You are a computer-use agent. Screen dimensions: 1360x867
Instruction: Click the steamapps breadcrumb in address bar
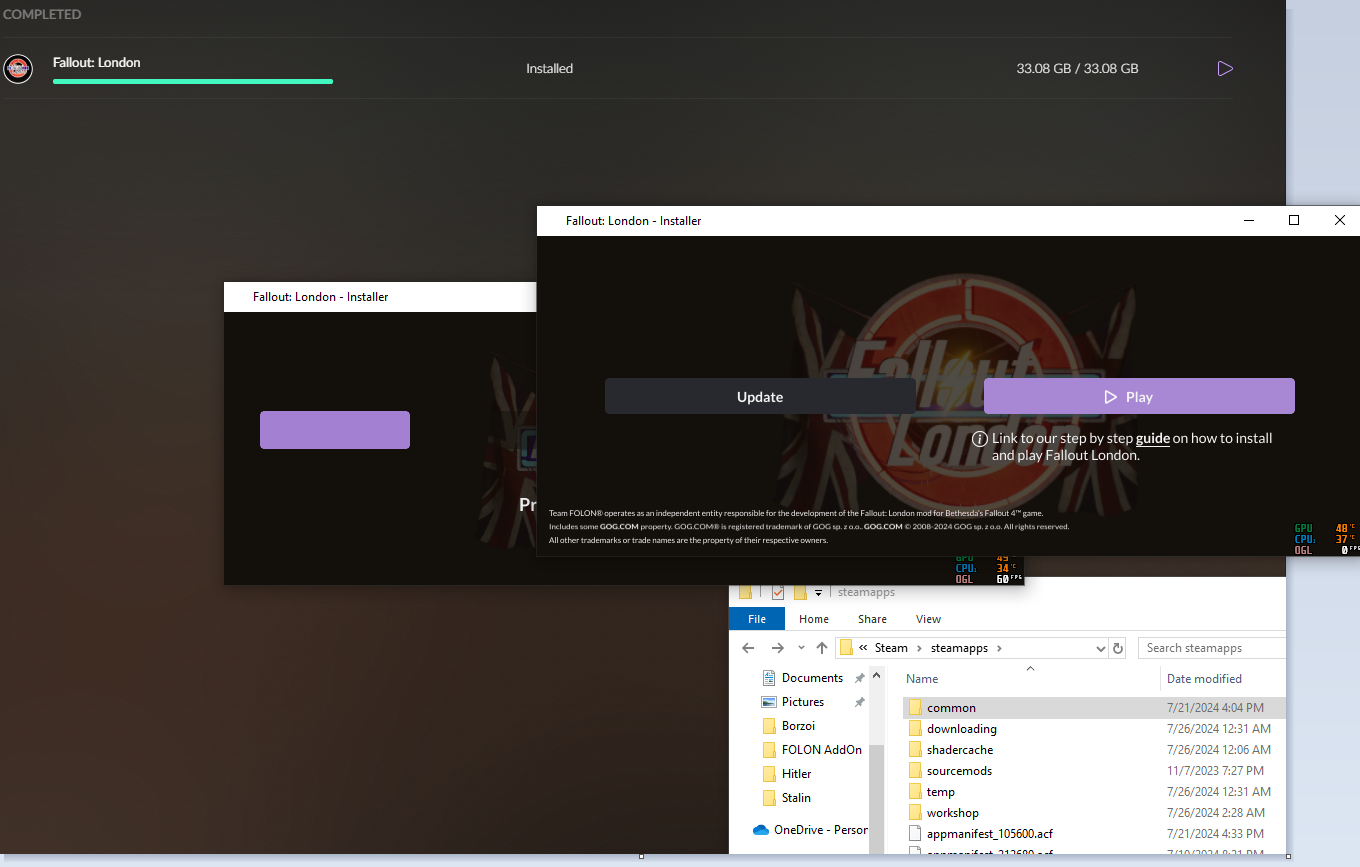(x=959, y=648)
